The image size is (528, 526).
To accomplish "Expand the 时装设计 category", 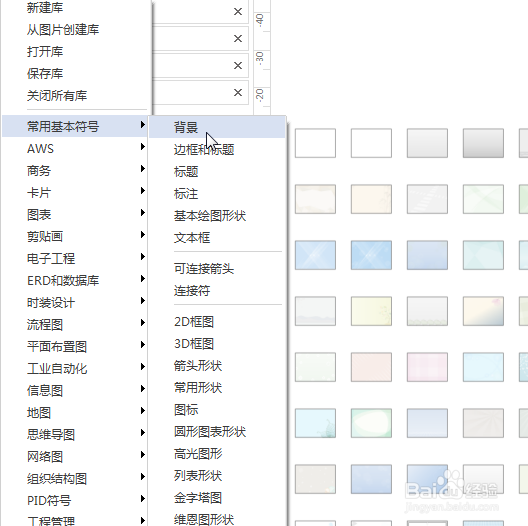I will [x=75, y=302].
